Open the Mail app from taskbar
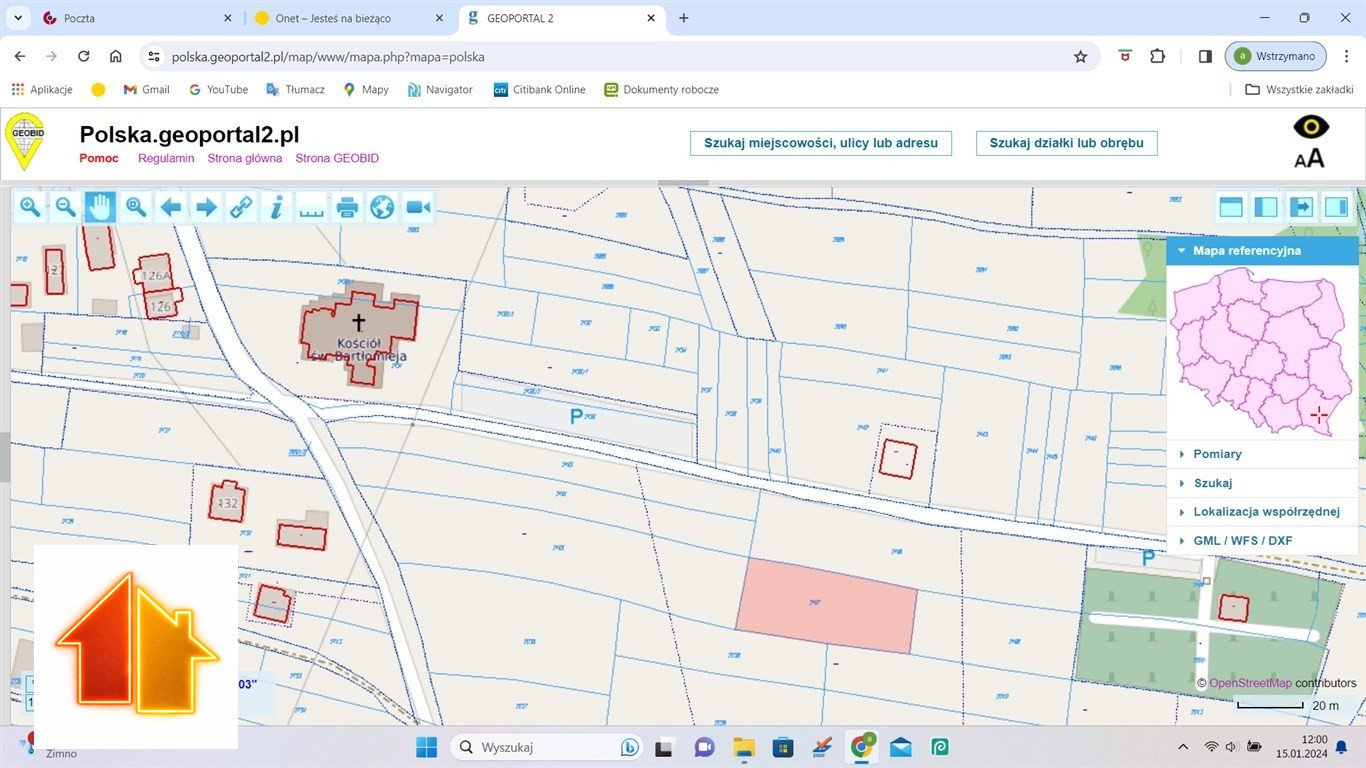1366x768 pixels. tap(900, 747)
